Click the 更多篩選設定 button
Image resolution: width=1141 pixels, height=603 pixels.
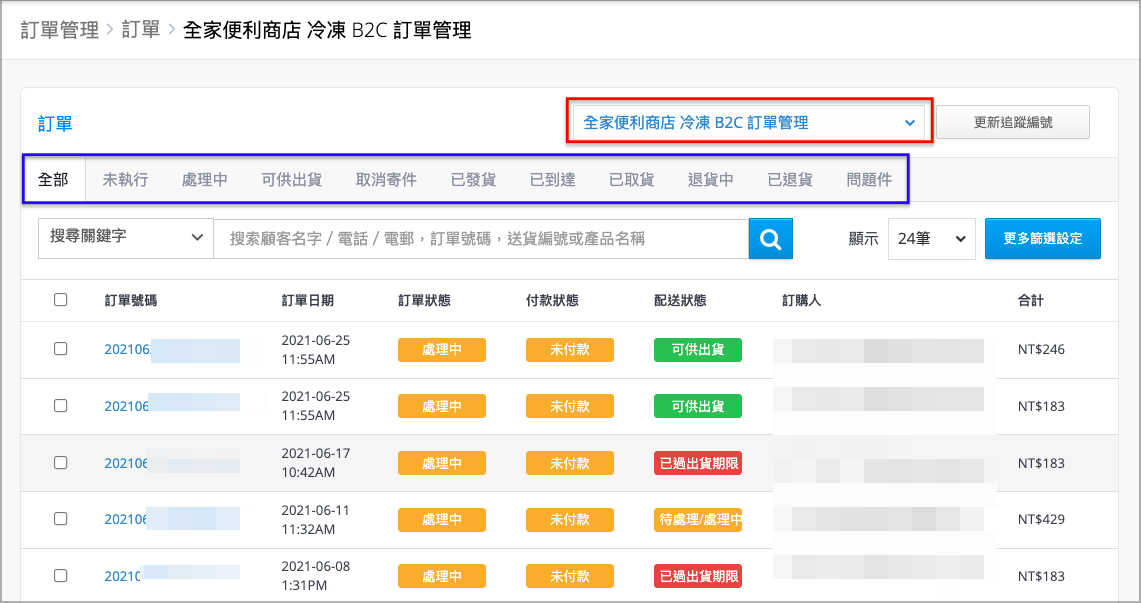point(1043,239)
